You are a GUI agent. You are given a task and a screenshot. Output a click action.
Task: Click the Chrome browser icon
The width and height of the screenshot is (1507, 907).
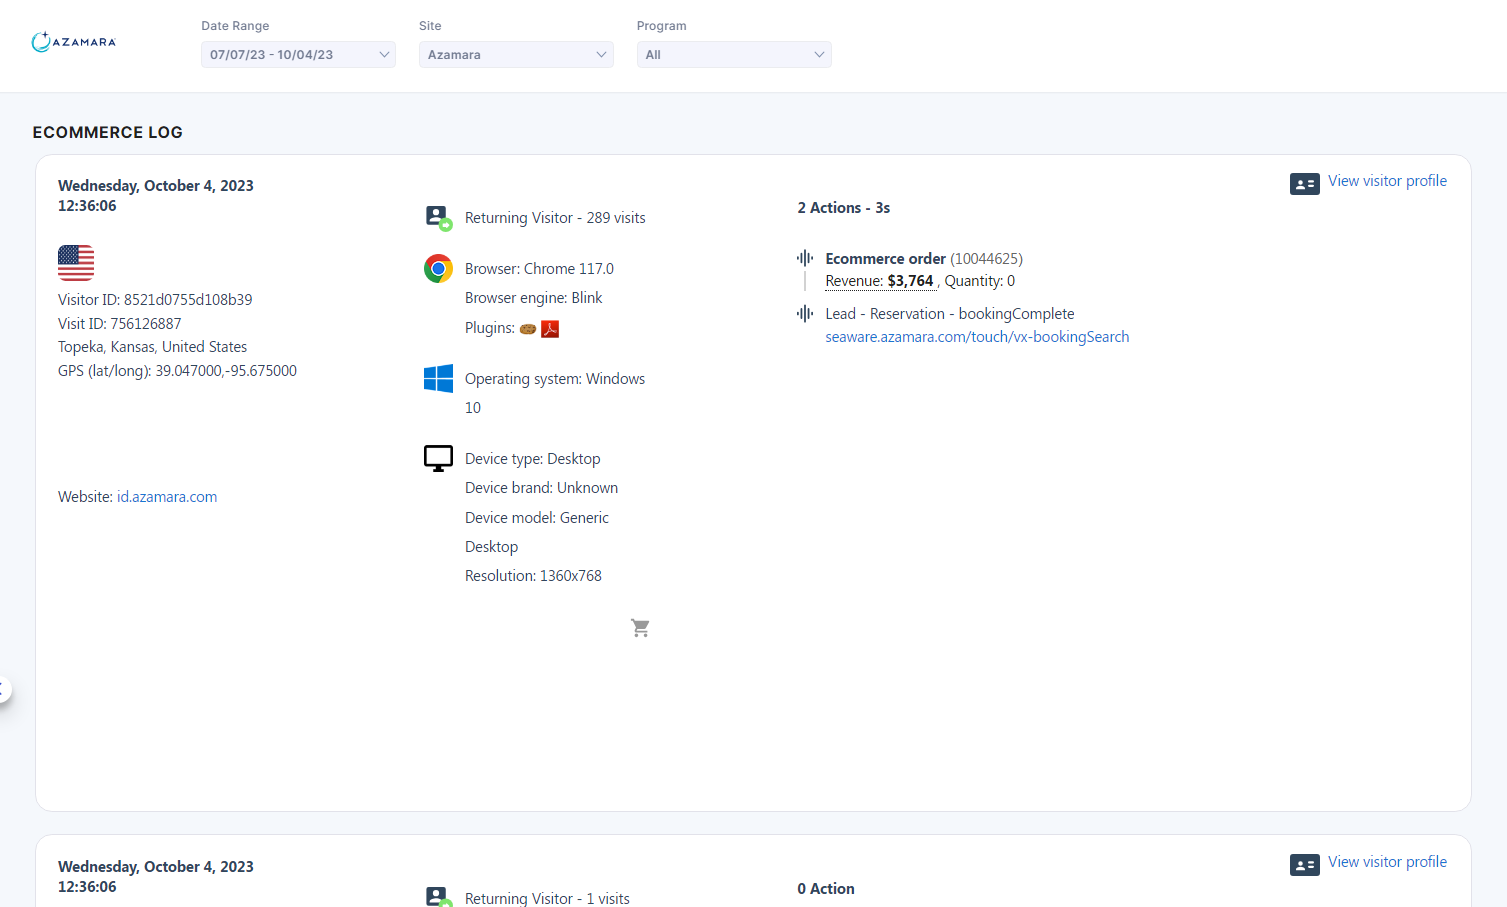point(438,268)
